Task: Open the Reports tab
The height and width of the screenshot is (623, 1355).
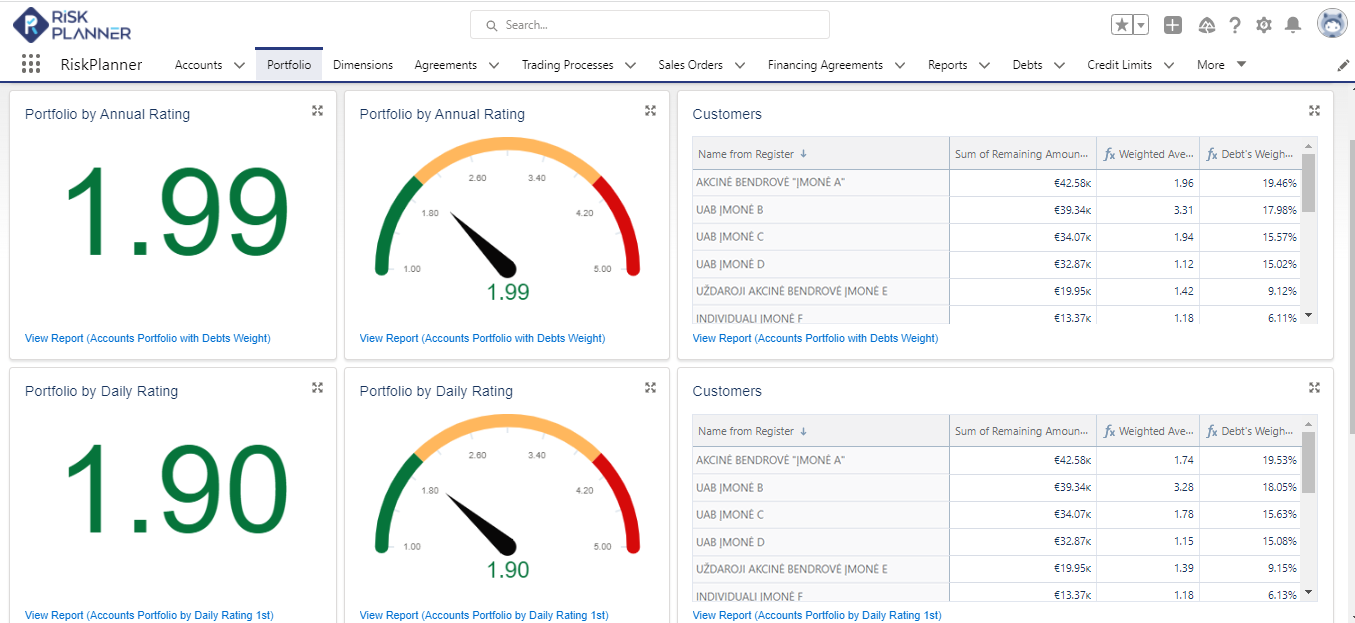Action: pos(947,65)
